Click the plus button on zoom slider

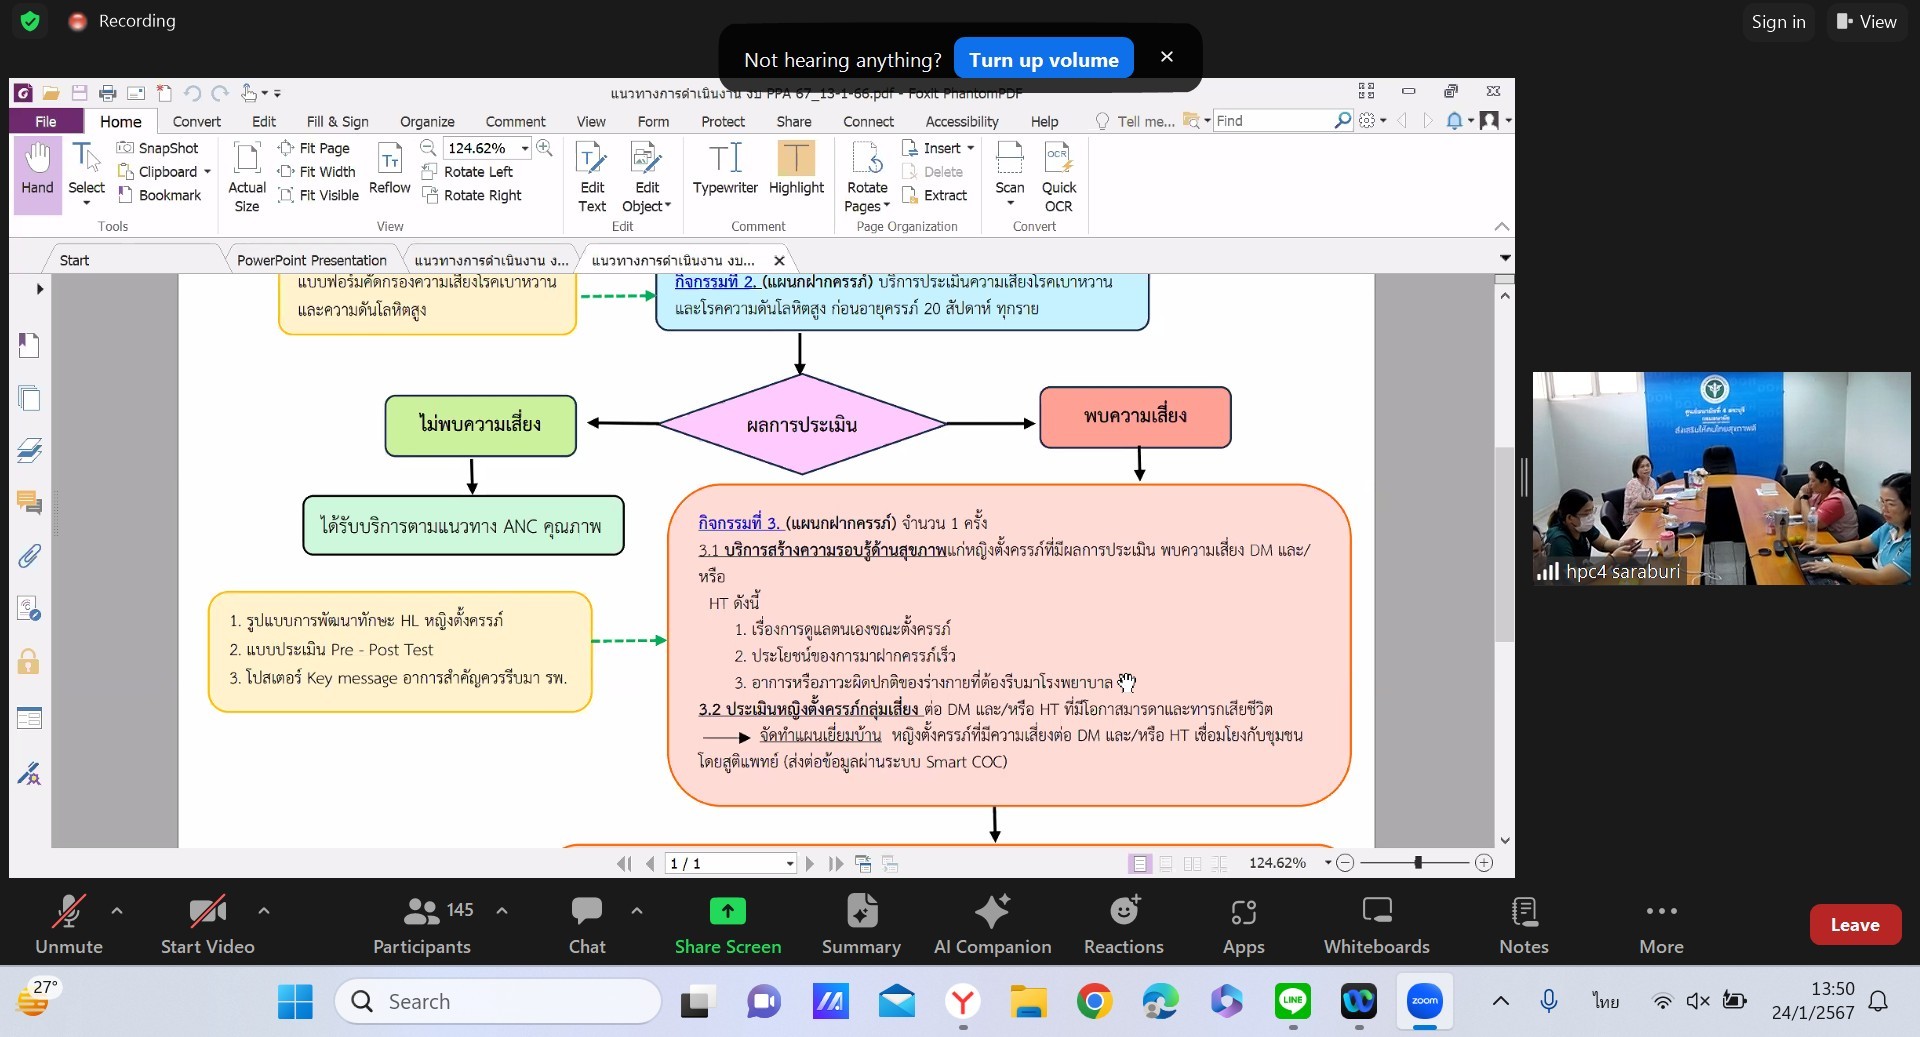pos(1484,862)
